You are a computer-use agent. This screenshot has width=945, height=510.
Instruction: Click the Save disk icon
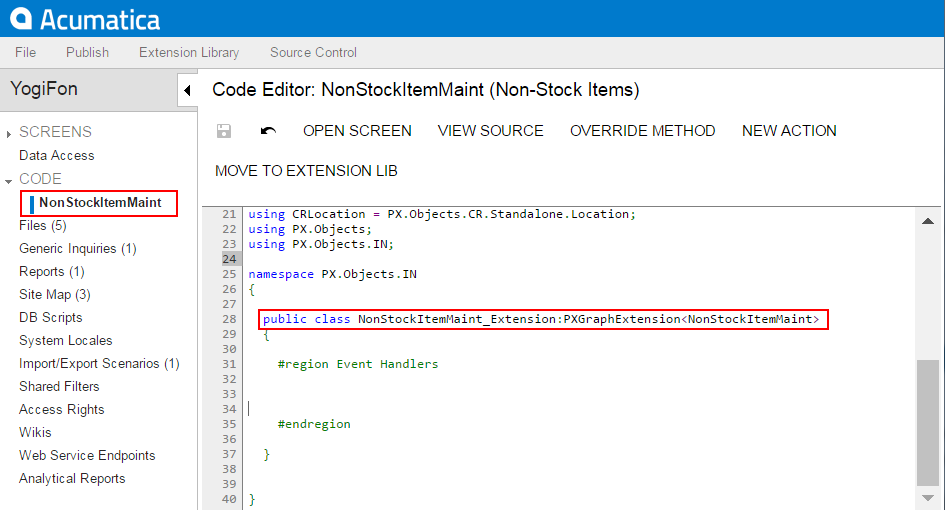click(x=224, y=131)
